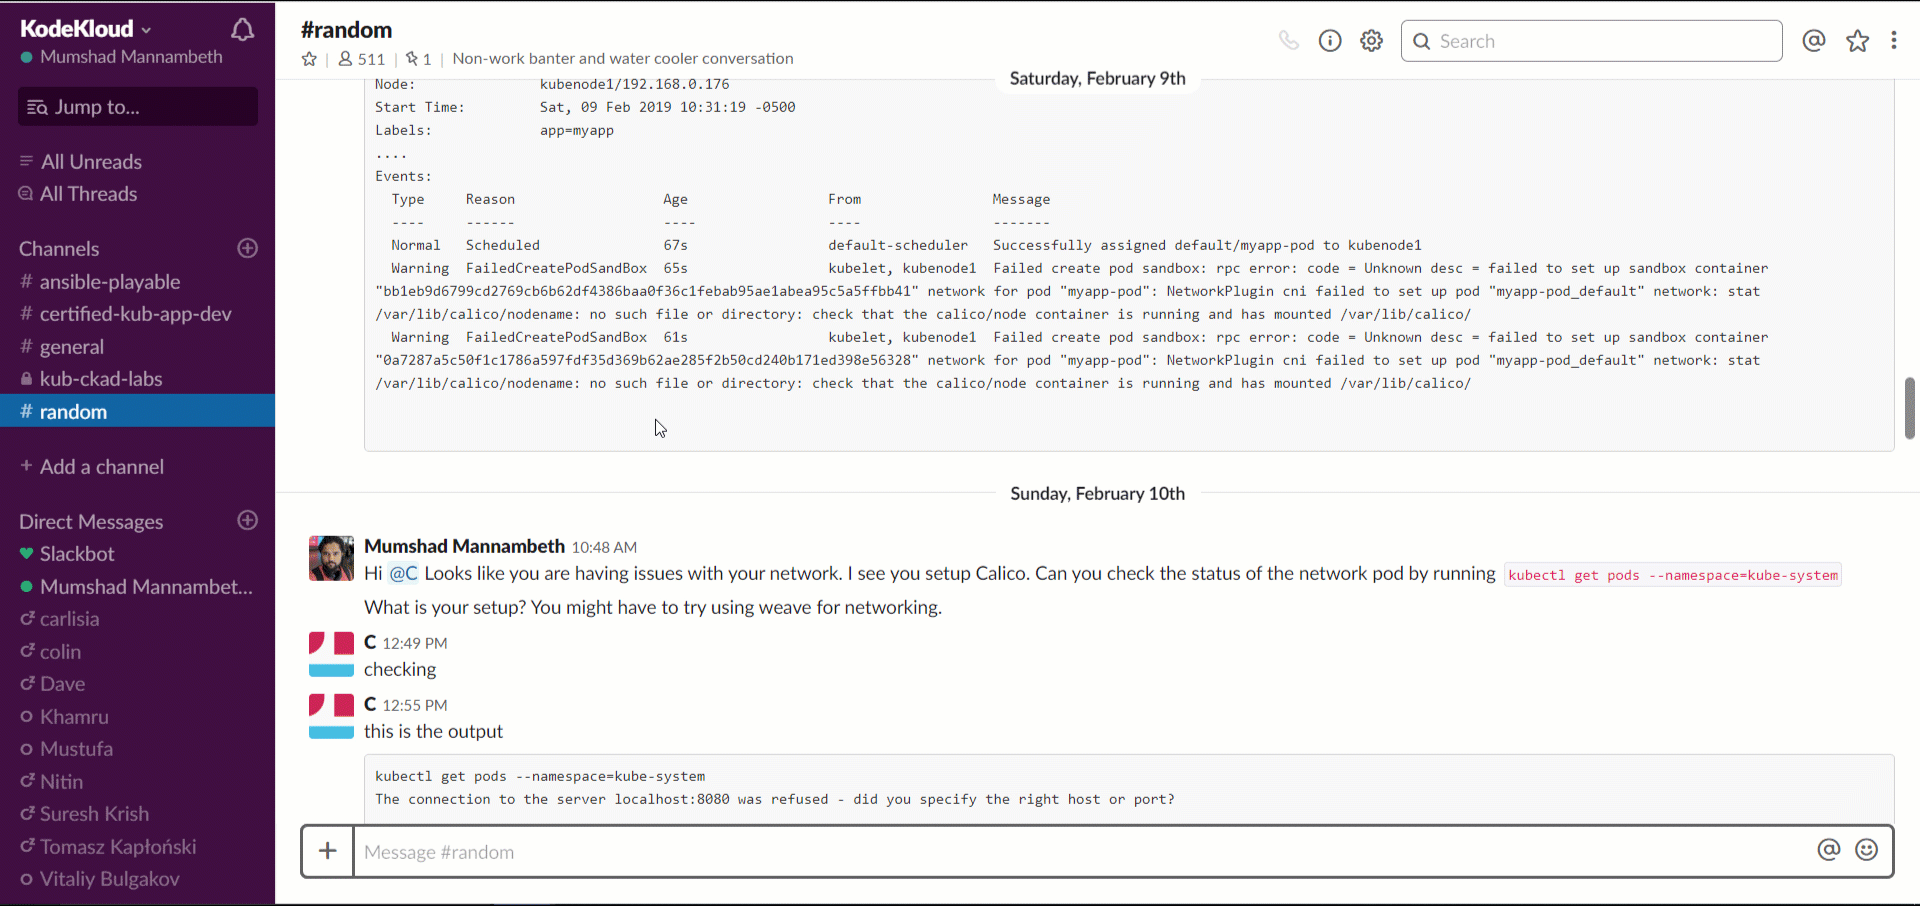
Task: Click the Message #random input box
Action: coord(1084,852)
